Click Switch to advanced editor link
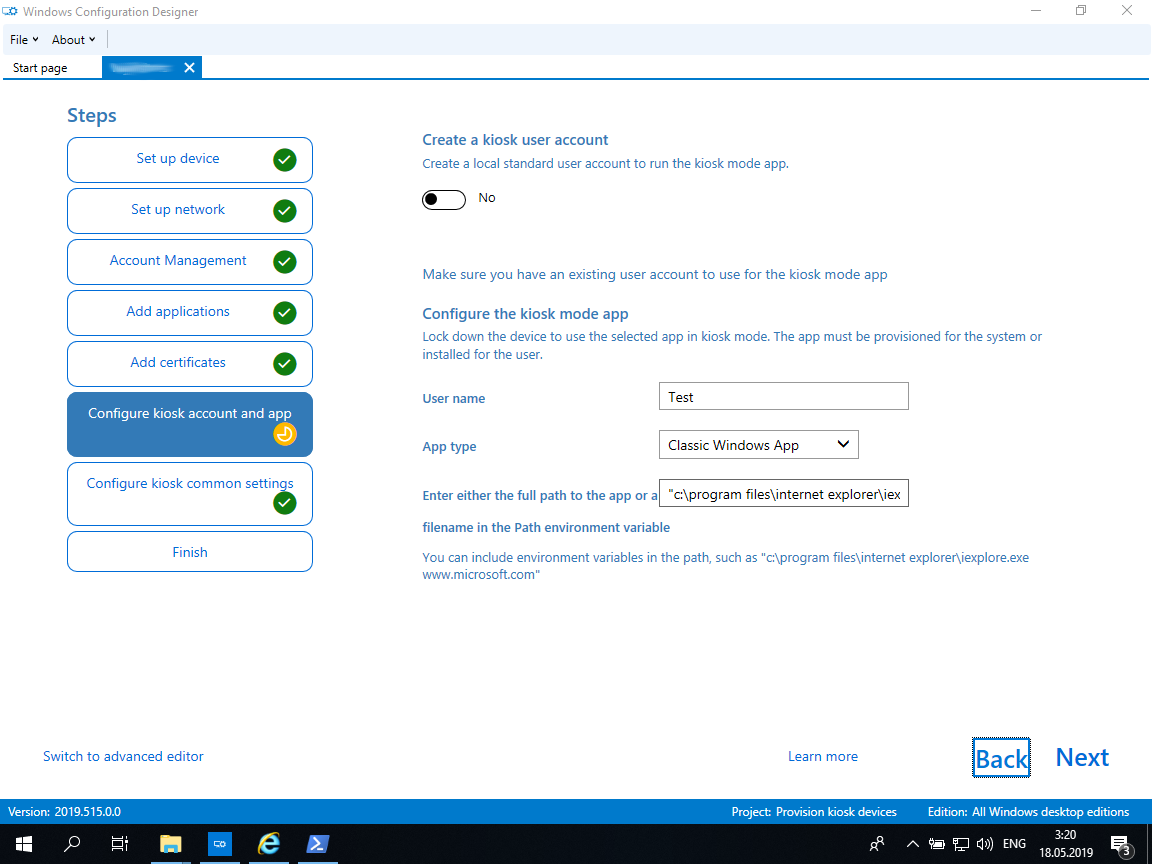 [x=123, y=756]
